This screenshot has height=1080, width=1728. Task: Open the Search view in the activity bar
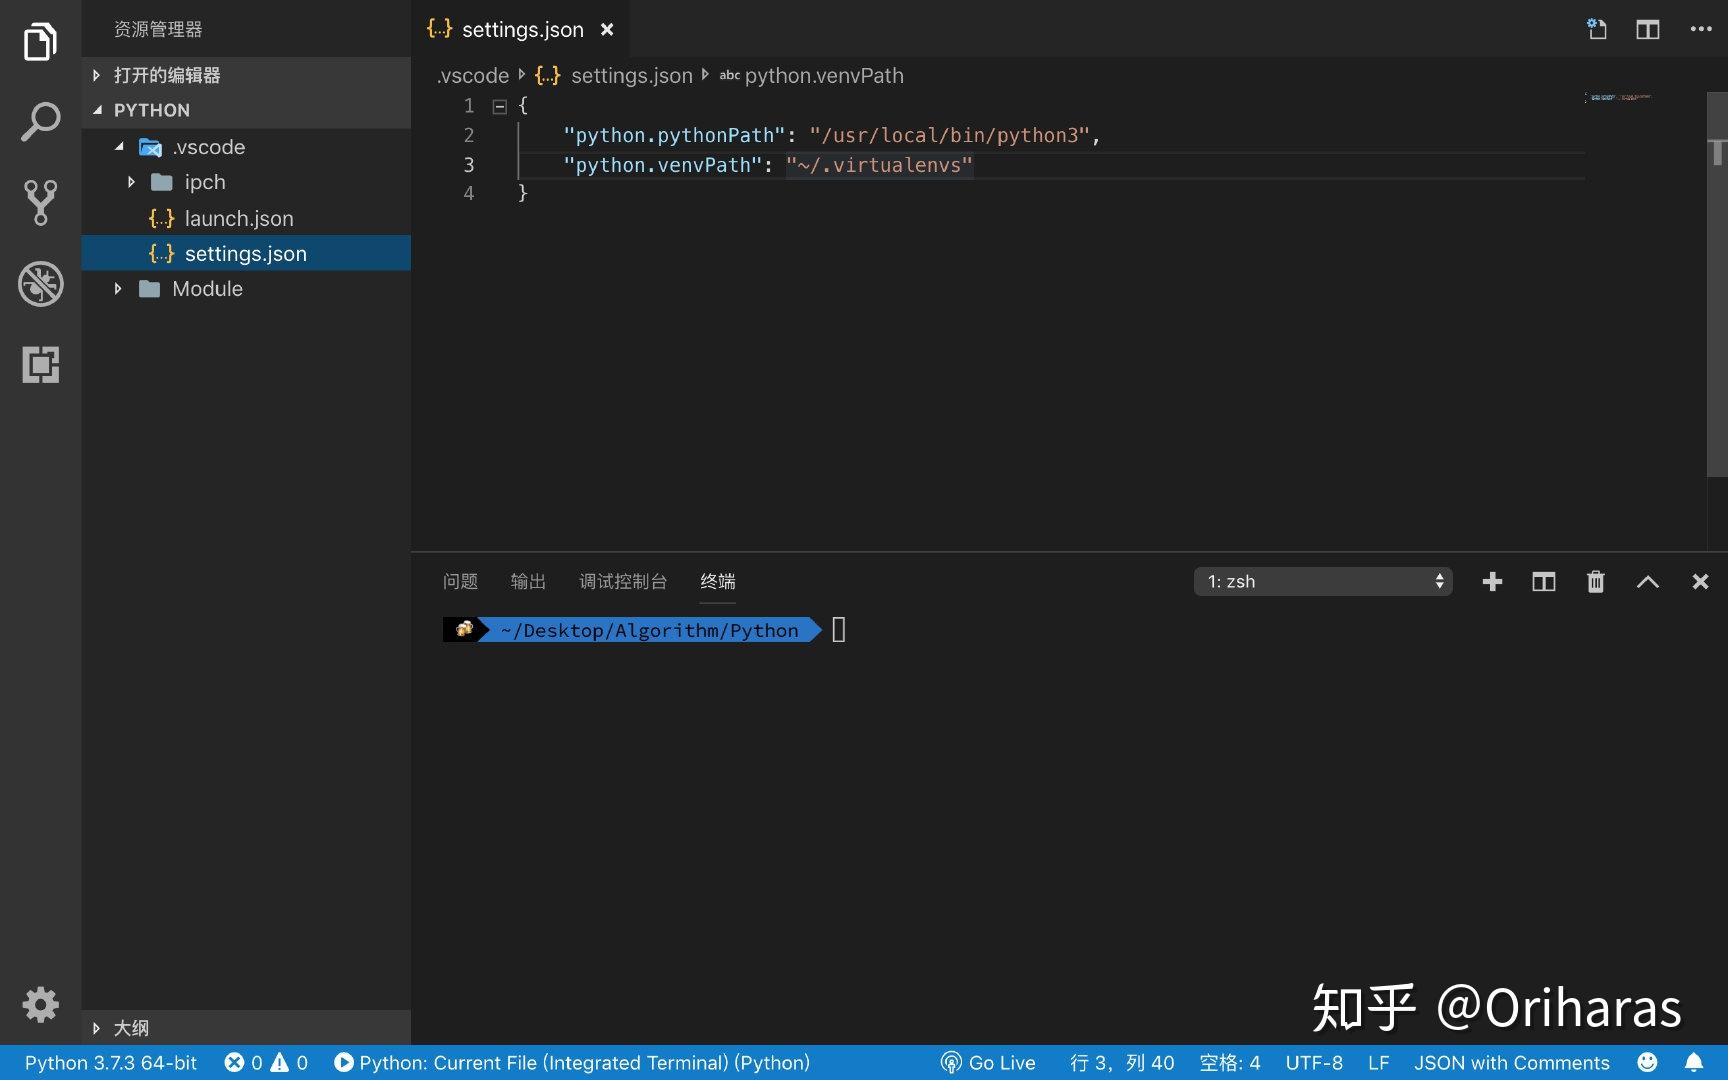tap(40, 120)
